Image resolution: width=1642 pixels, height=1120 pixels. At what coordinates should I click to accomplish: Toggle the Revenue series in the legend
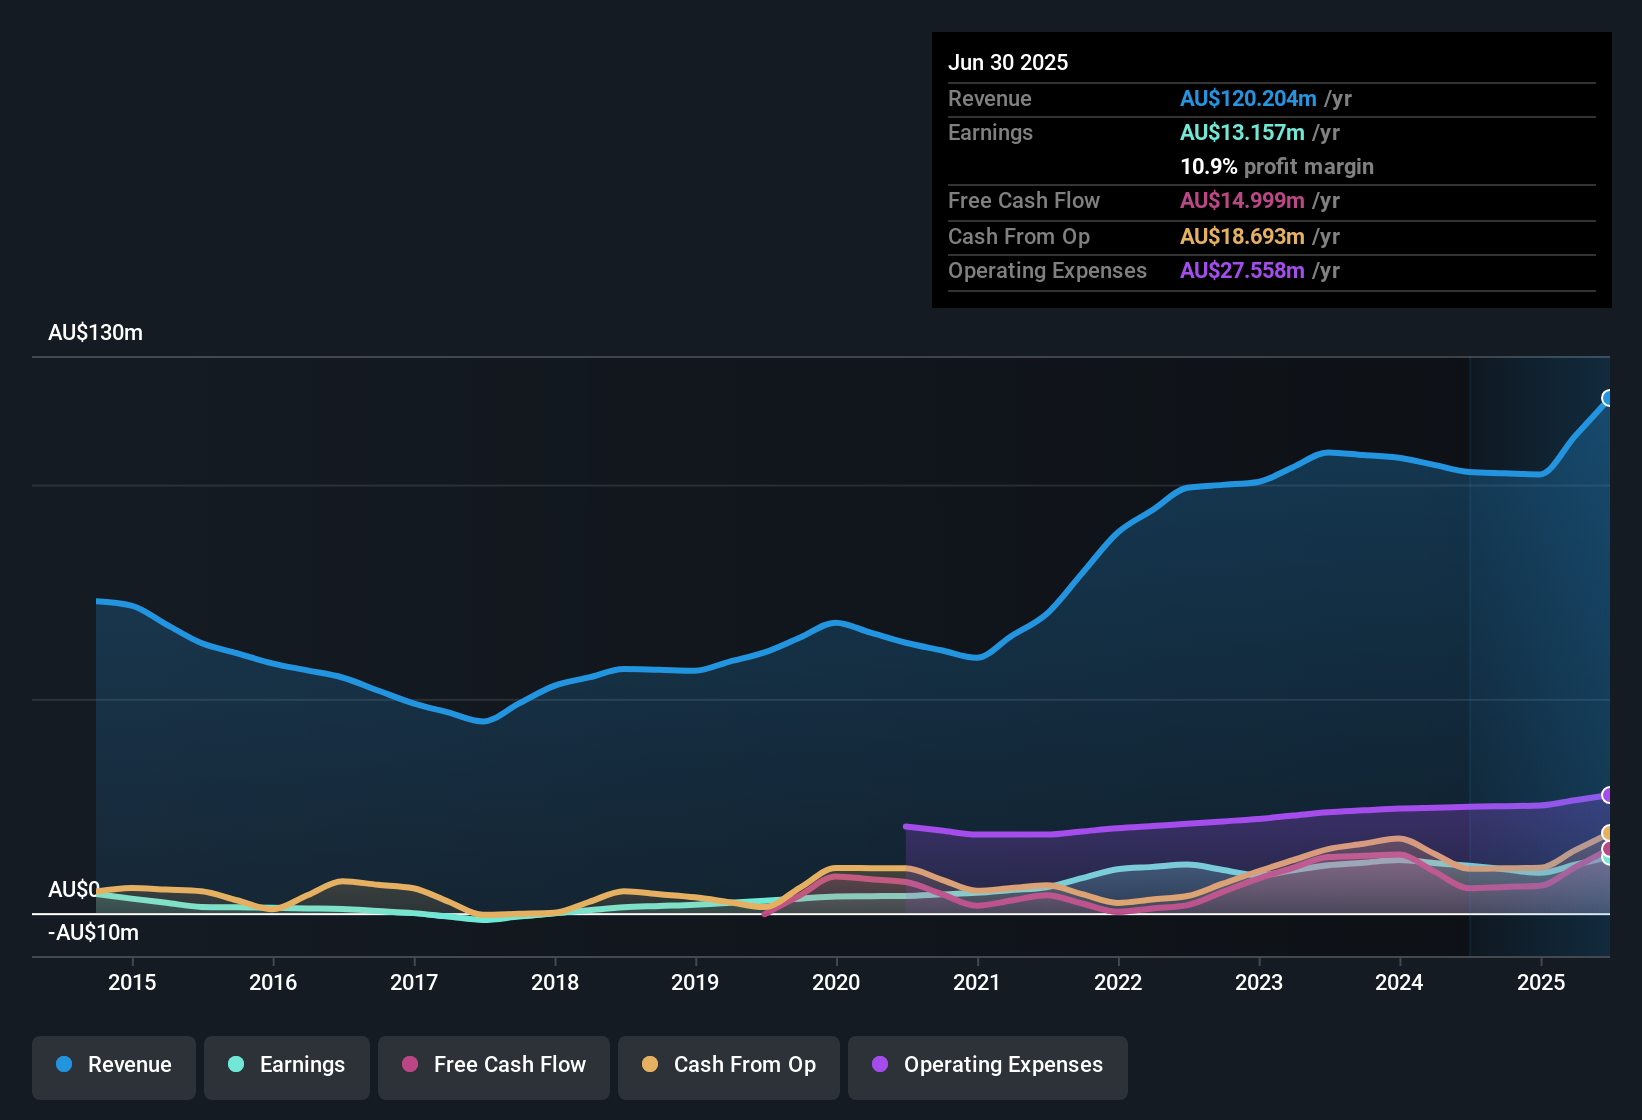pyautogui.click(x=113, y=1065)
